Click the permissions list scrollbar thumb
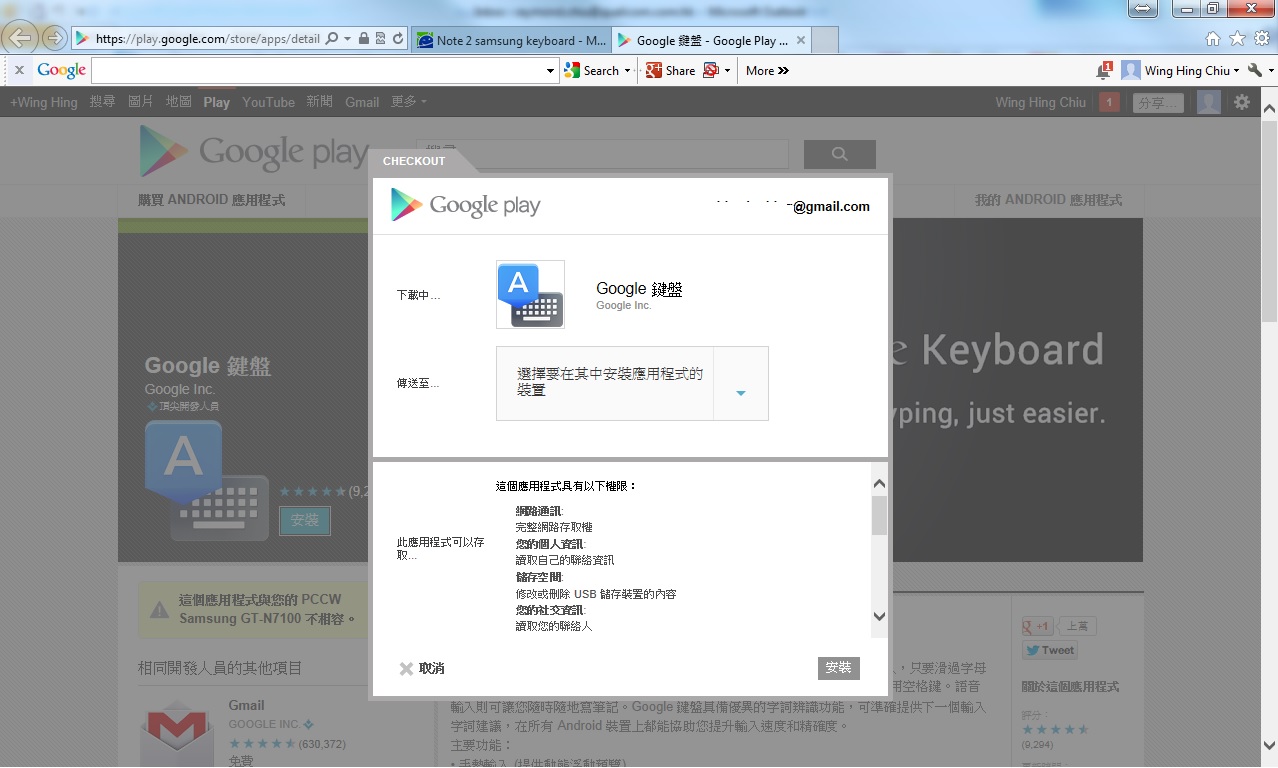The image size is (1278, 768). click(879, 515)
